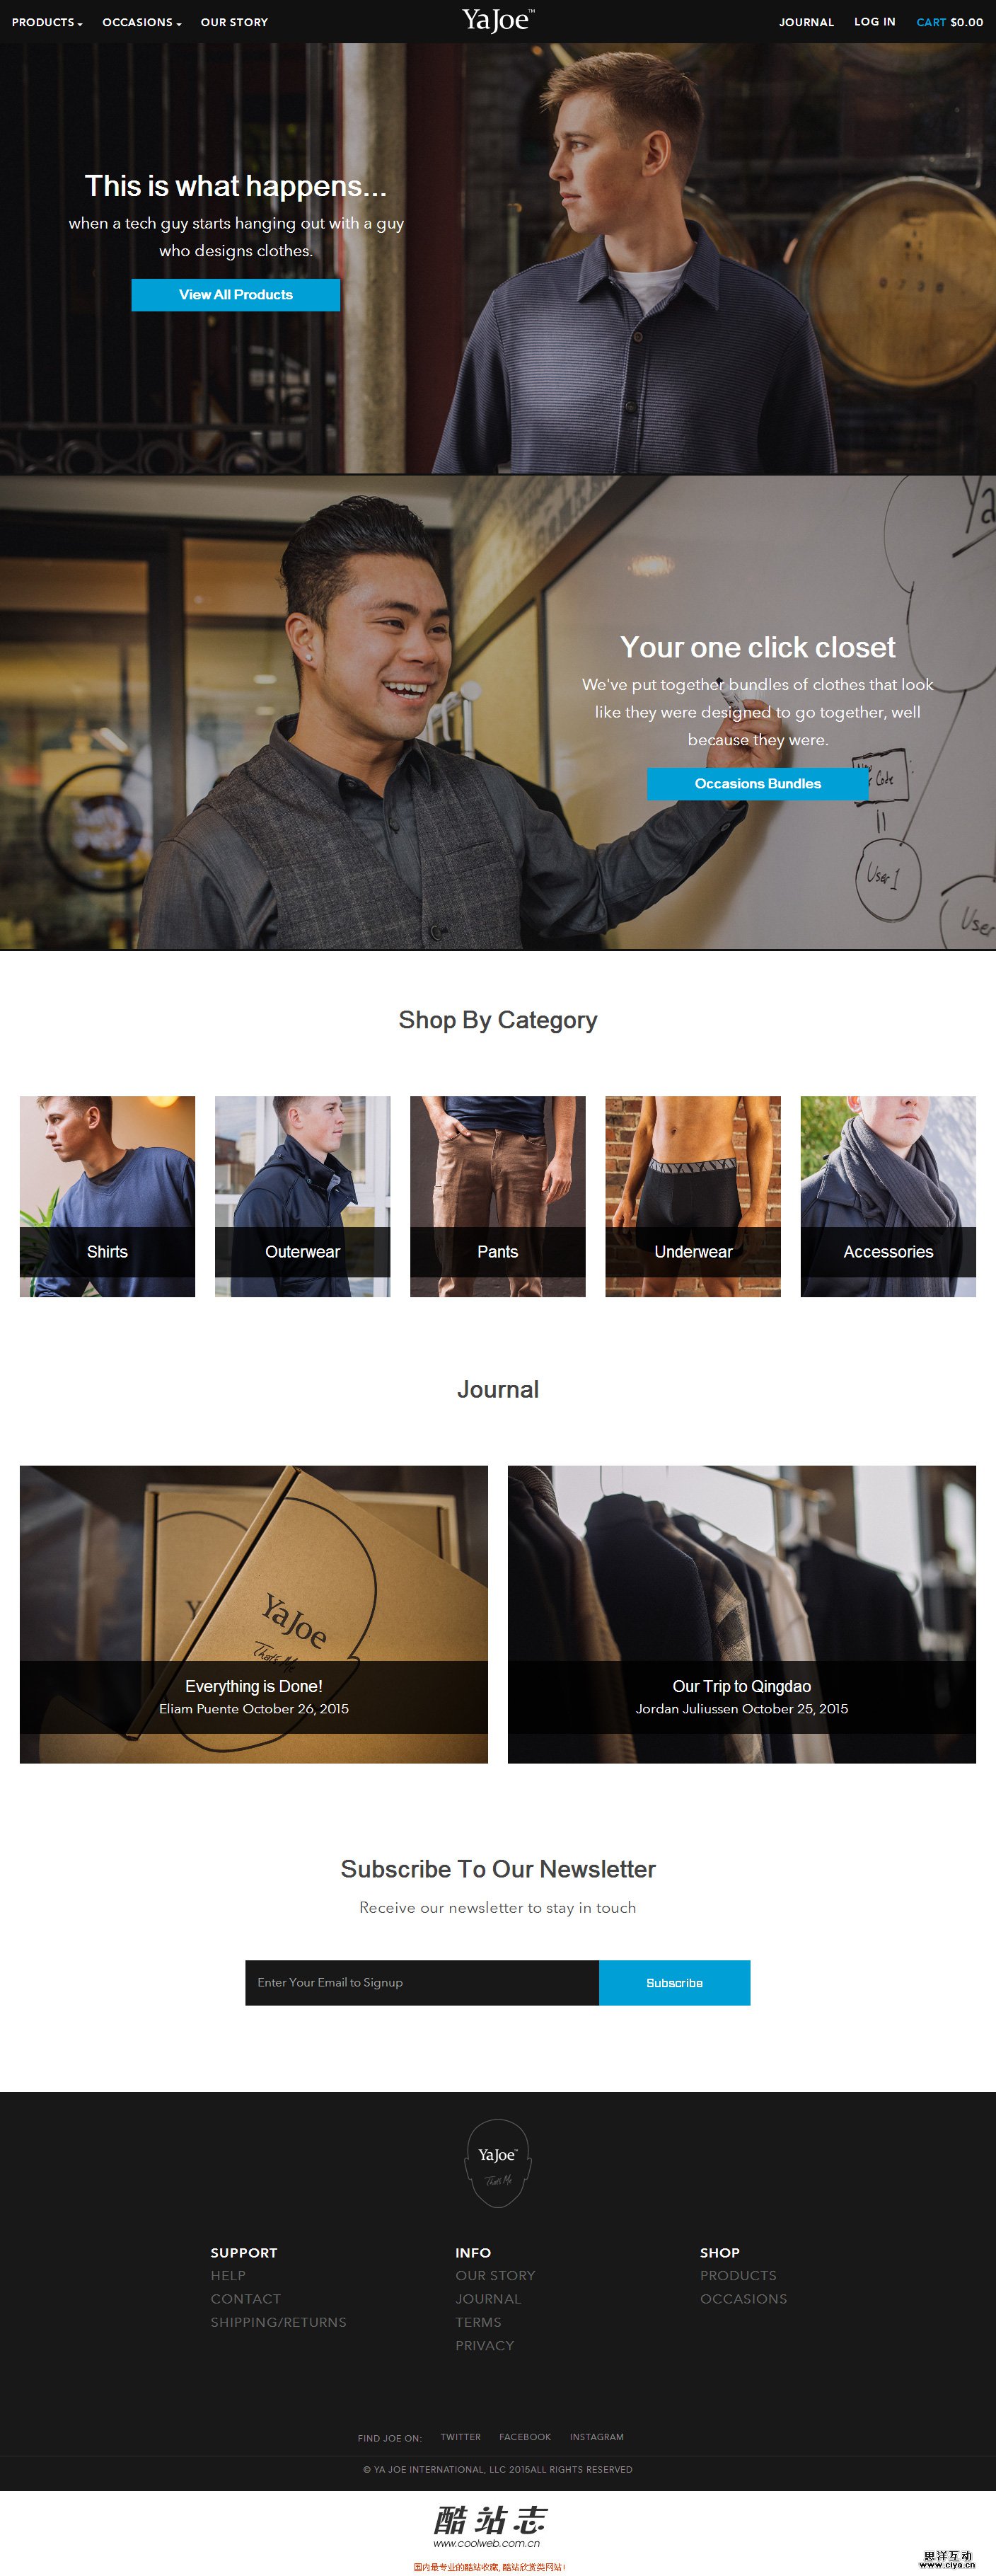Open the Our Trip to Qingdao post
The image size is (996, 2576).
[742, 1614]
